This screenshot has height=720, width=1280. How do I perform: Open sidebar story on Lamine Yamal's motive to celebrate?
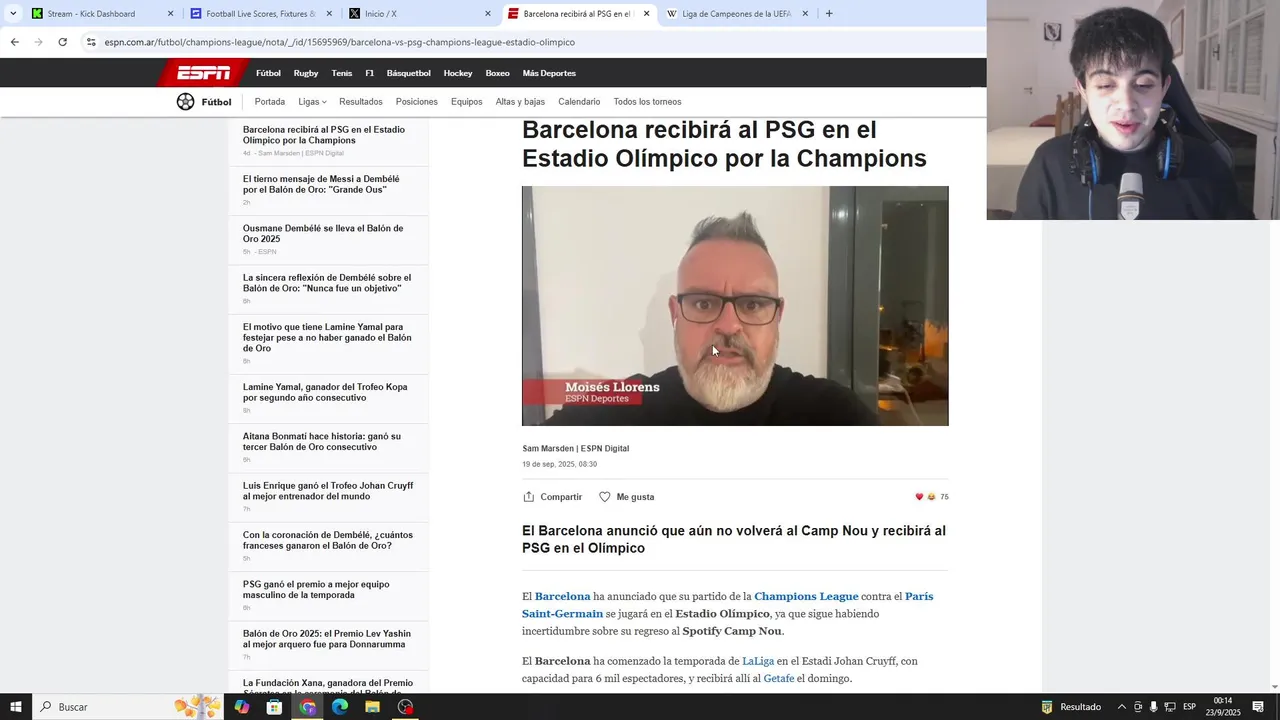pyautogui.click(x=327, y=337)
